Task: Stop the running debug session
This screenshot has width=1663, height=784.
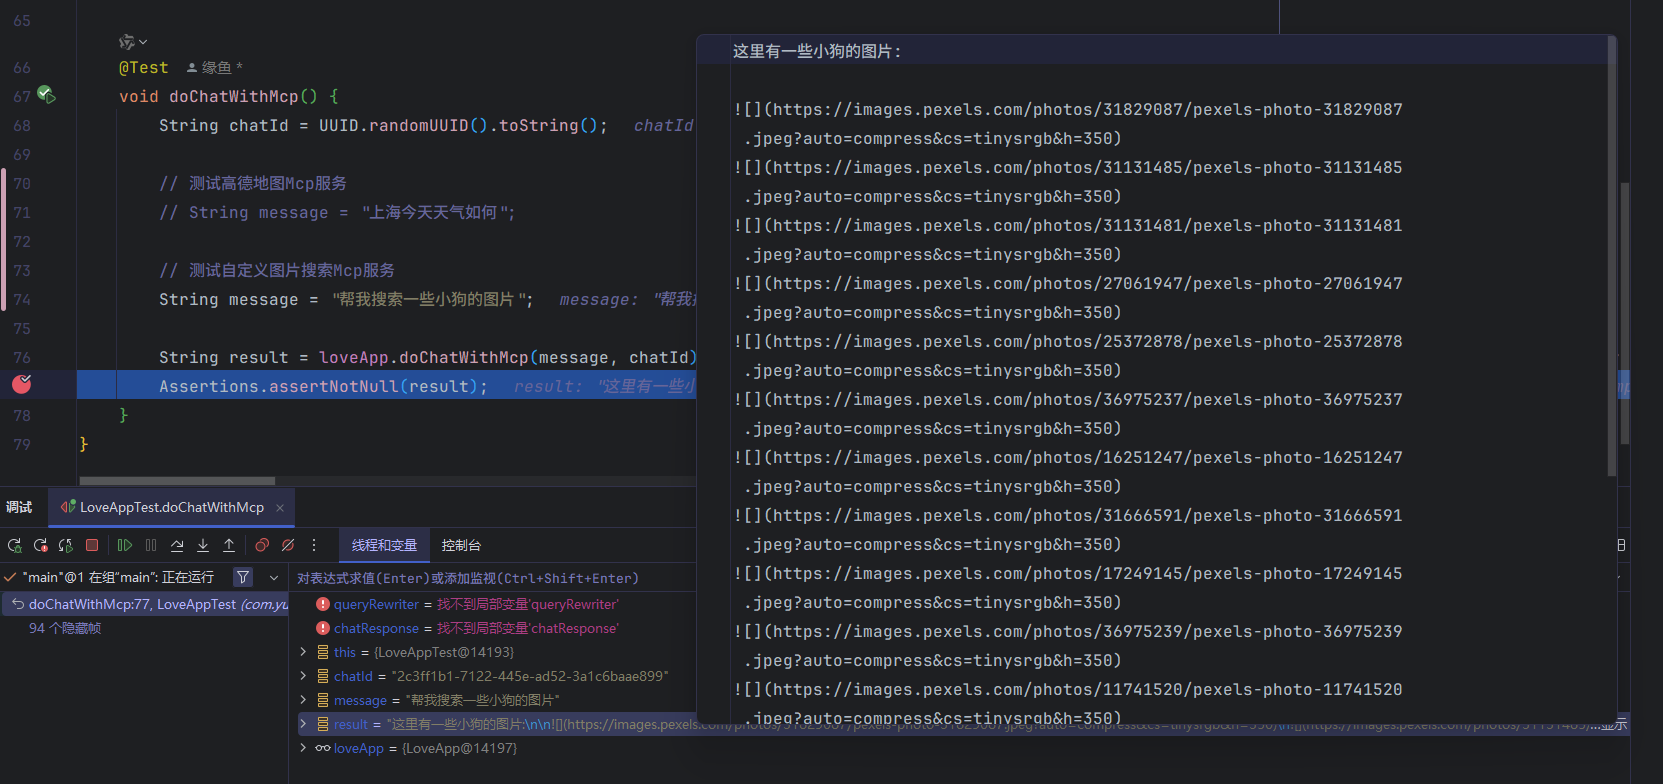Action: pos(92,545)
